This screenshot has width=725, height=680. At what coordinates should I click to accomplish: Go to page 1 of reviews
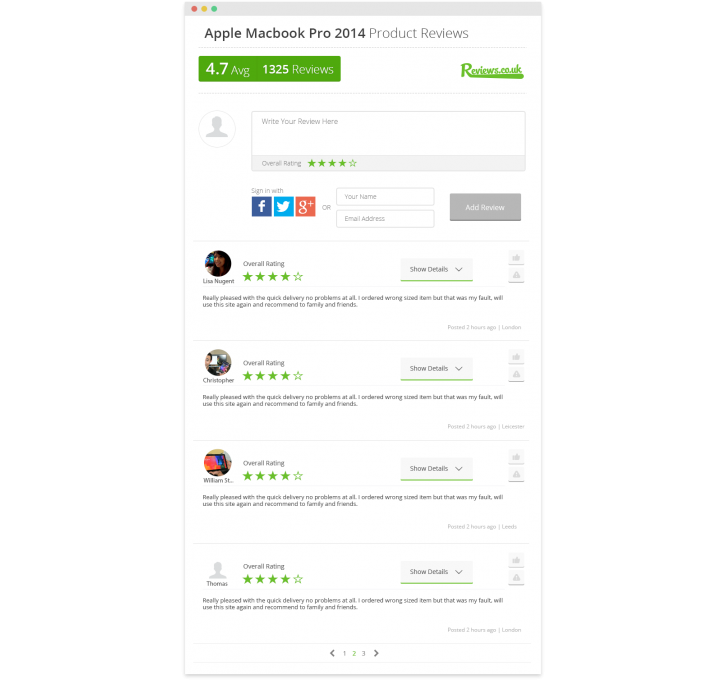(344, 653)
